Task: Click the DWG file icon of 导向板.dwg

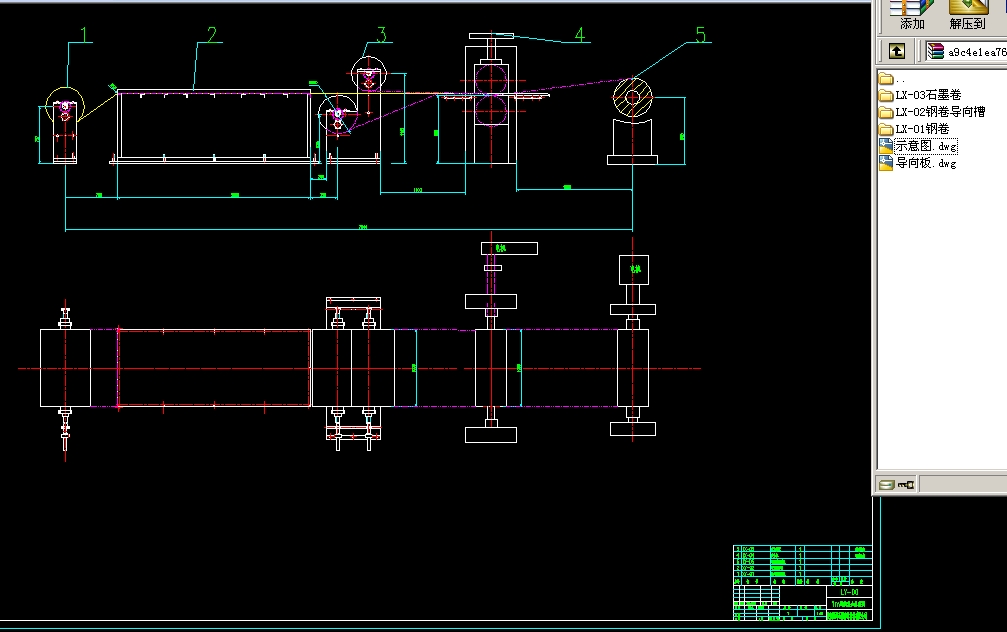Action: tap(886, 162)
